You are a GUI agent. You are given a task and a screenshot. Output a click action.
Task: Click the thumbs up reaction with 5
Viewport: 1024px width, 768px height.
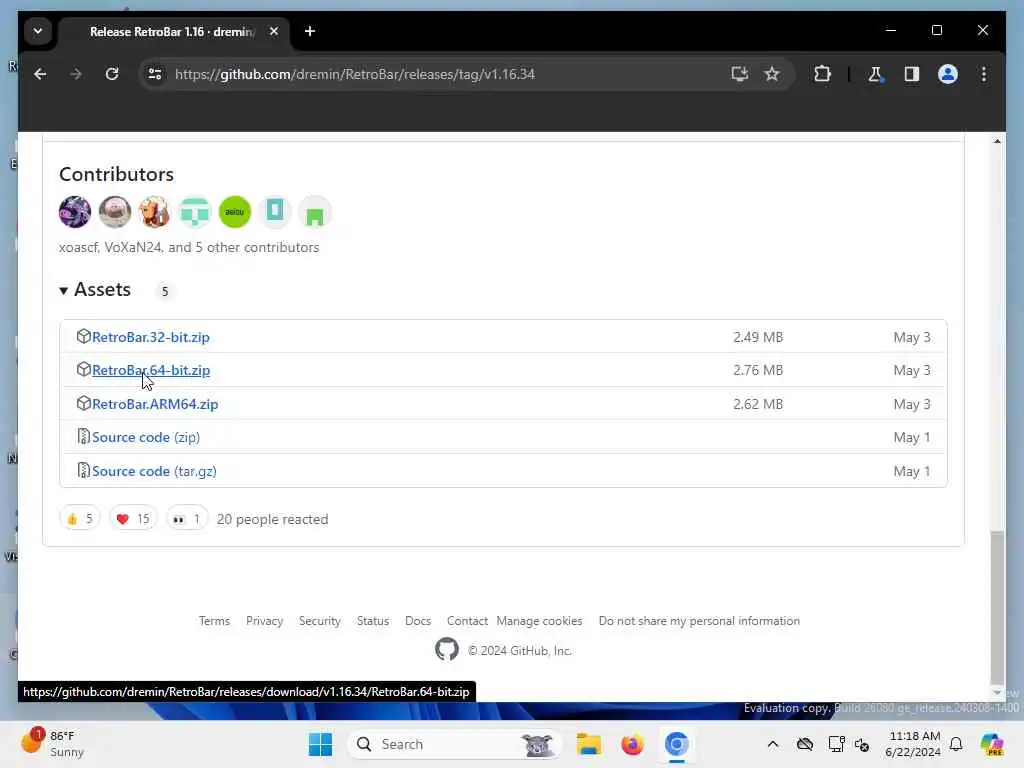click(80, 519)
